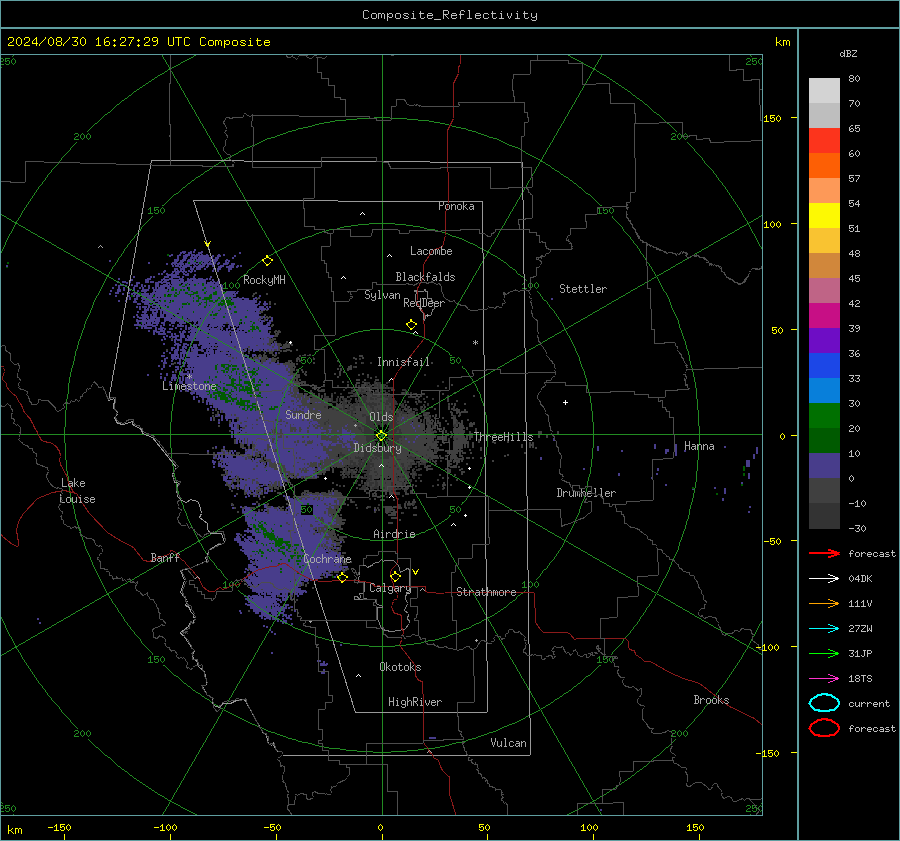Click the dBZ legend heading

848,53
